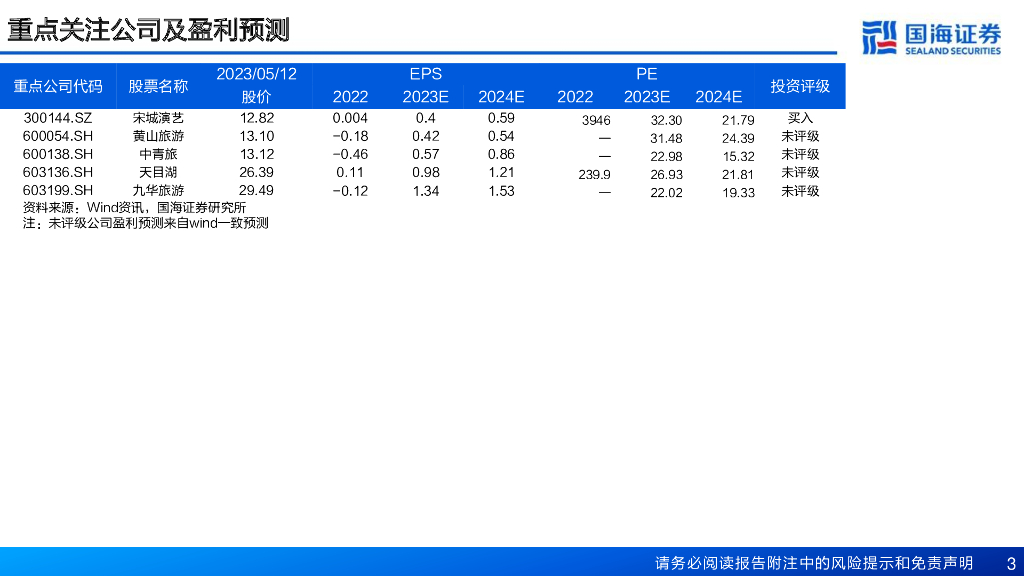Click PE value 22.02
The width and height of the screenshot is (1024, 576).
pos(666,193)
